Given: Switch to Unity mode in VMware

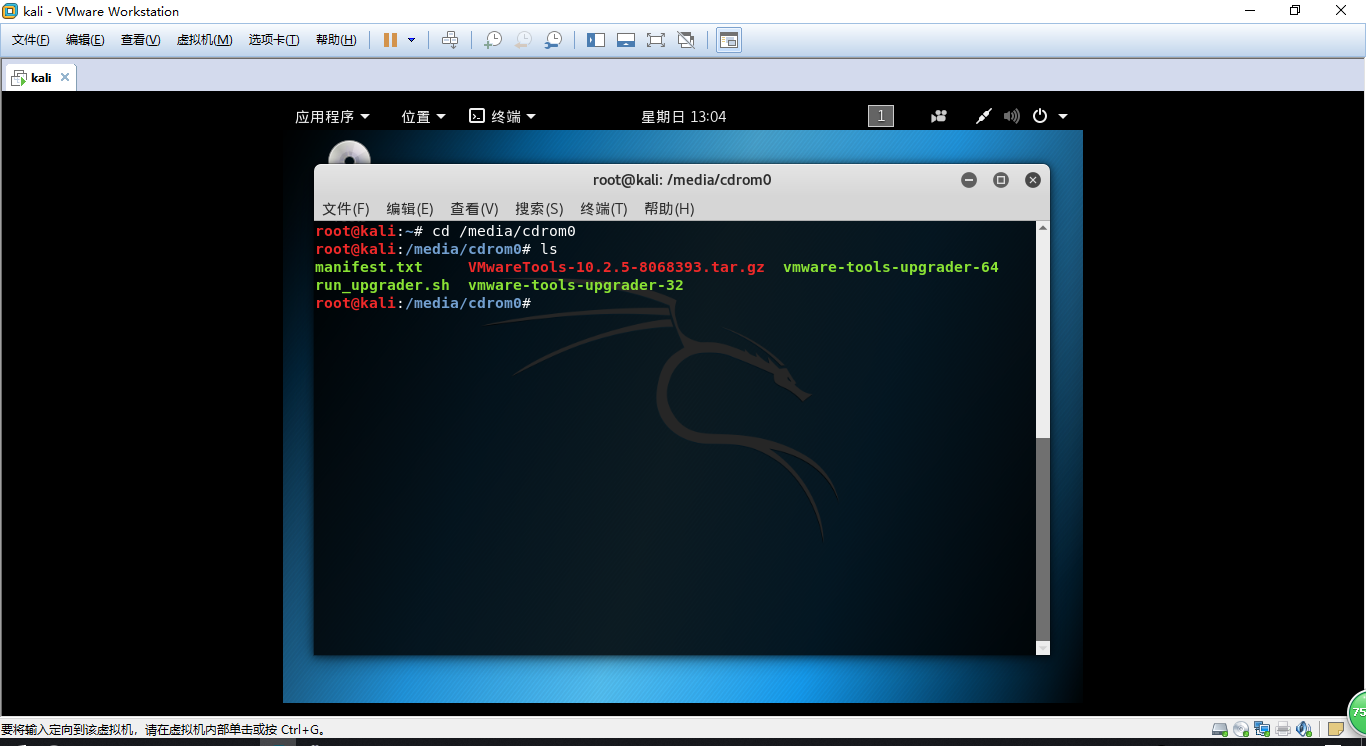Looking at the screenshot, I should pyautogui.click(x=686, y=40).
